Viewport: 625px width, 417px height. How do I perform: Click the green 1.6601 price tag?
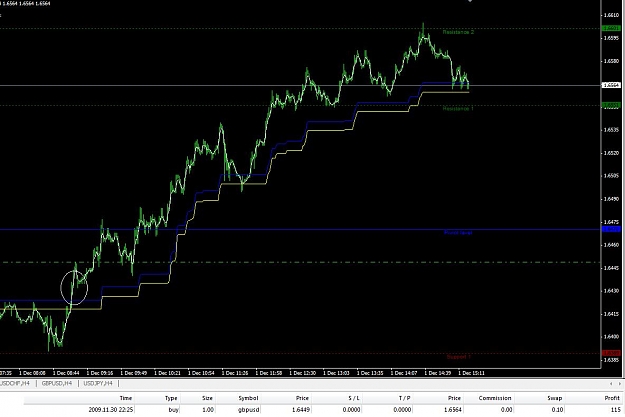click(x=611, y=28)
